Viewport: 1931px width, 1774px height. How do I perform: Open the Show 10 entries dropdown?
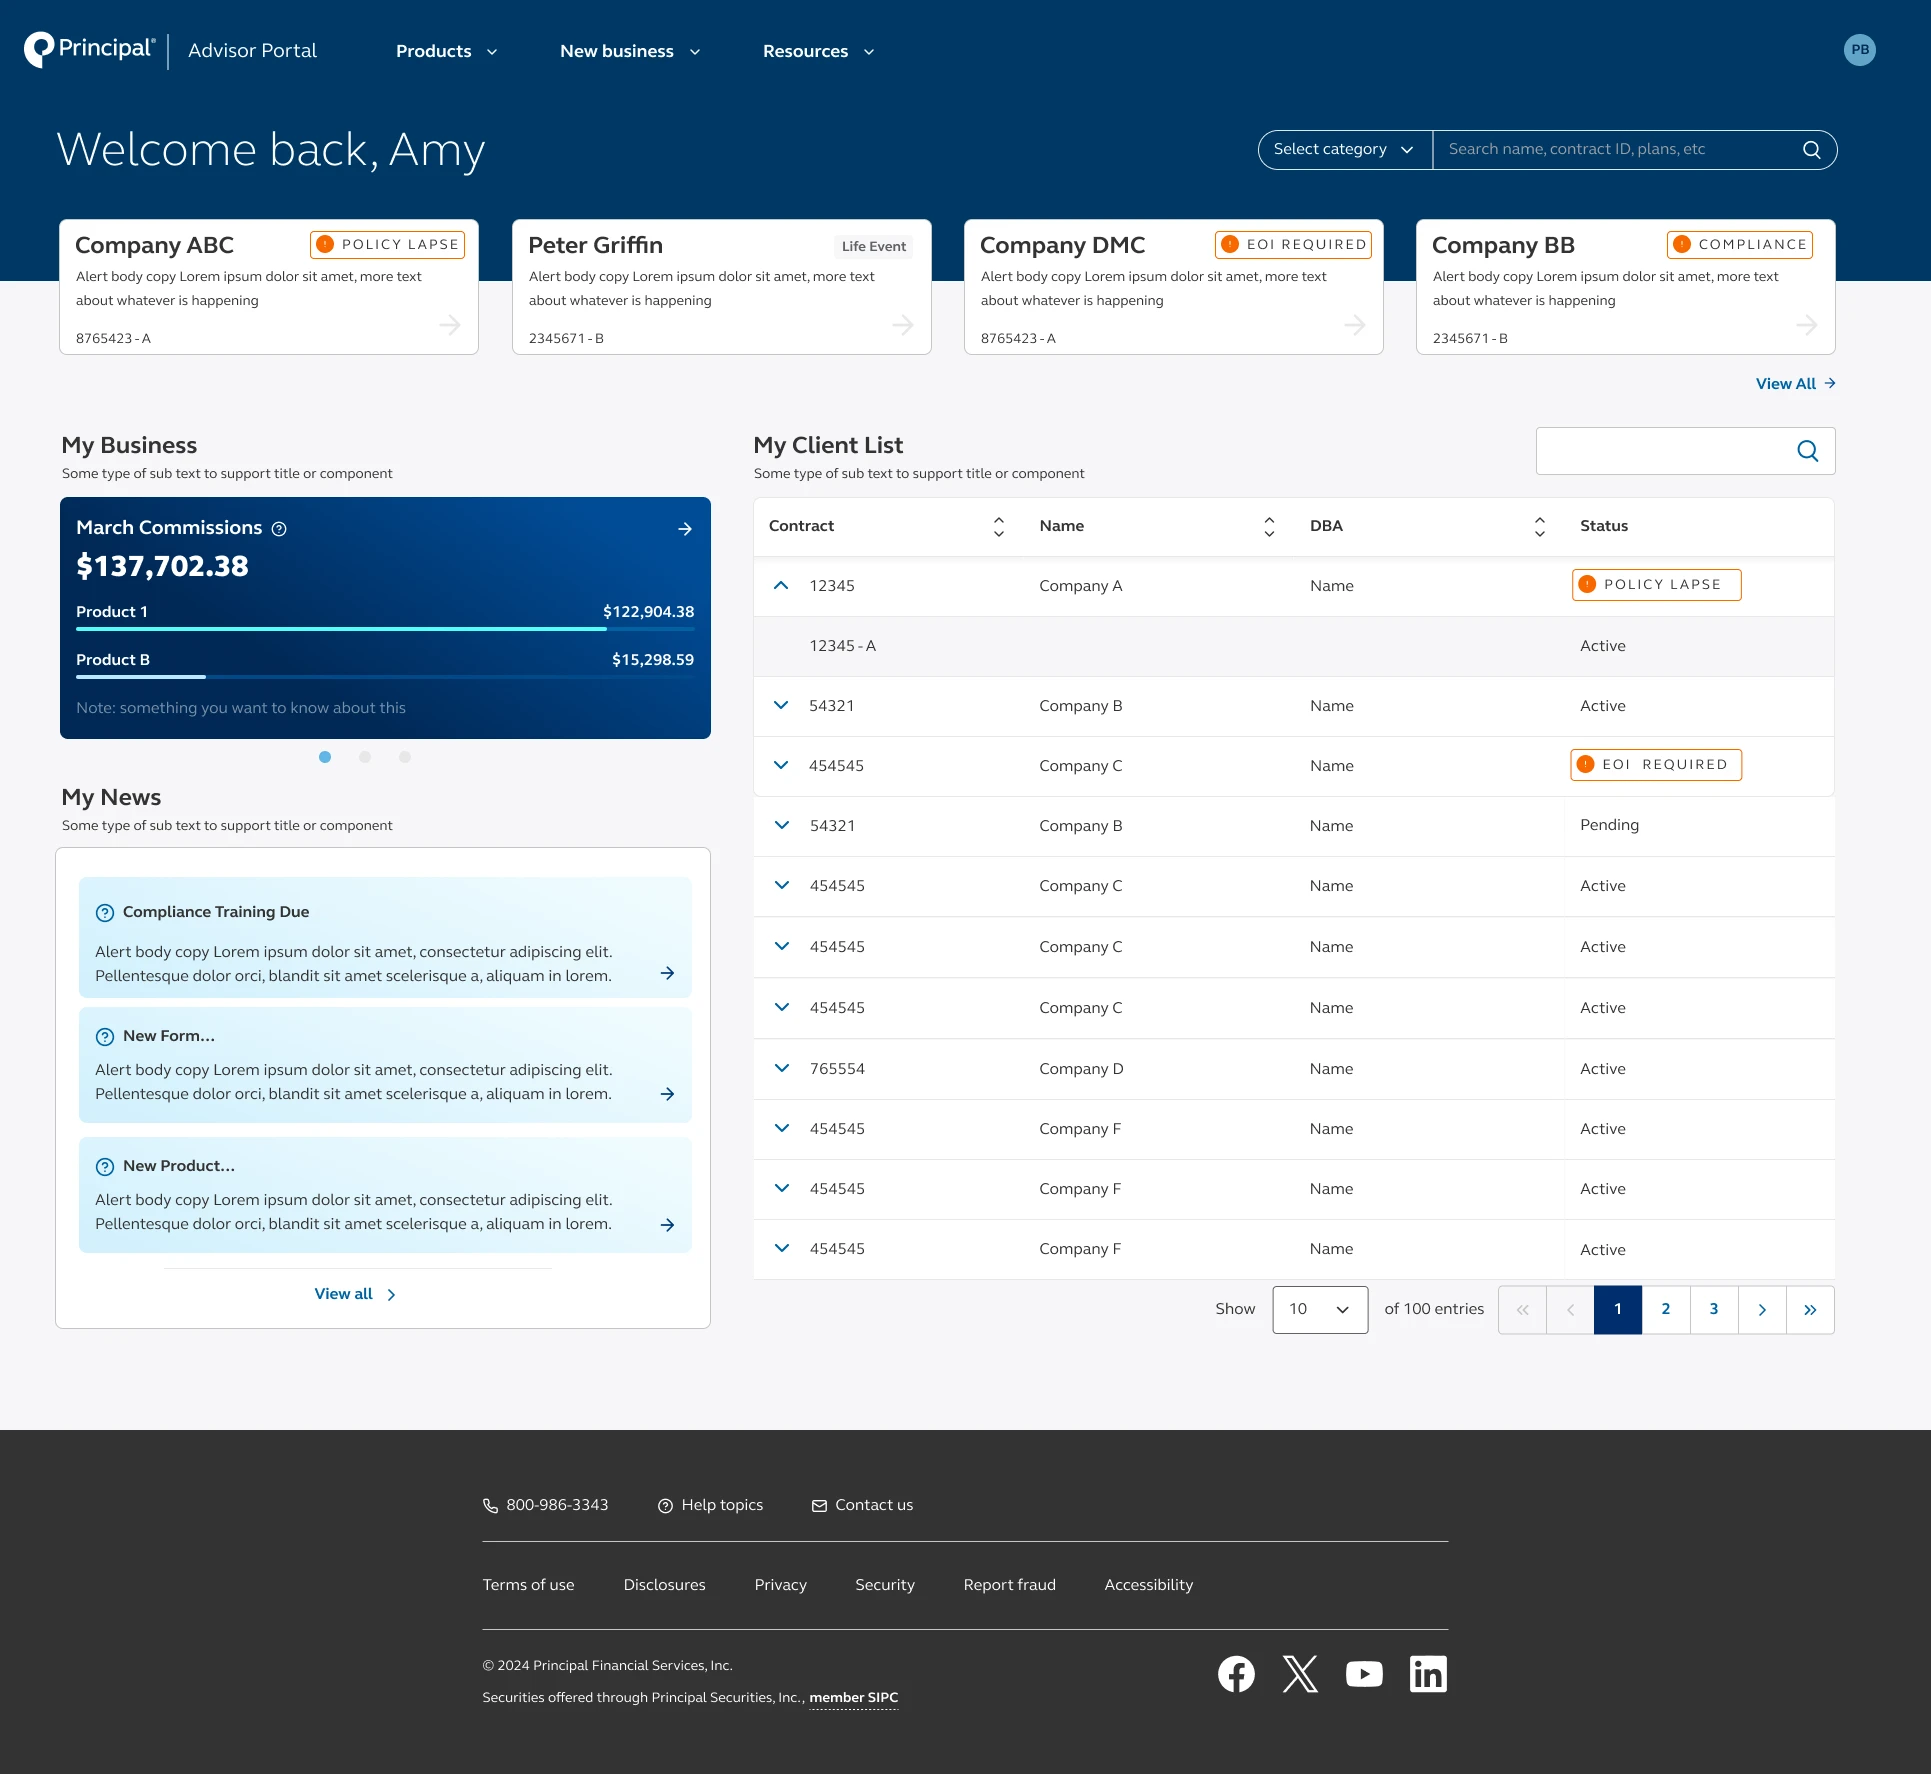[1319, 1309]
